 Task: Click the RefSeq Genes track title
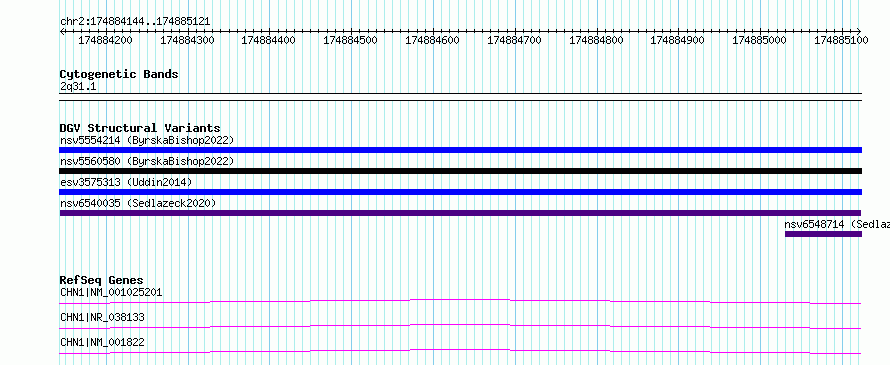(102, 280)
